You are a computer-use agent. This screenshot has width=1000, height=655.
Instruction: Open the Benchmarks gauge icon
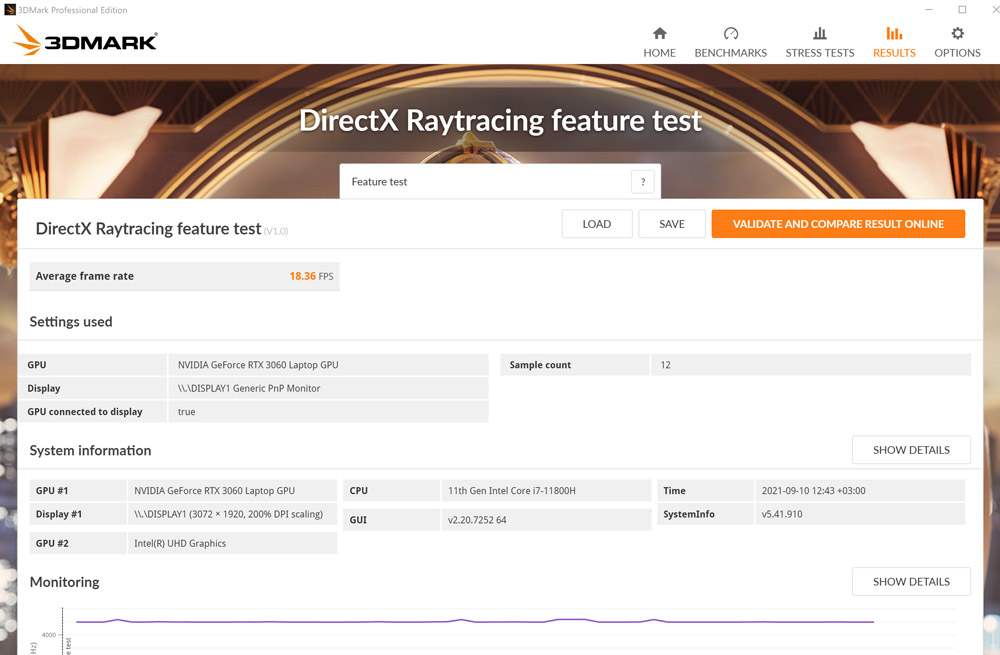pos(731,33)
